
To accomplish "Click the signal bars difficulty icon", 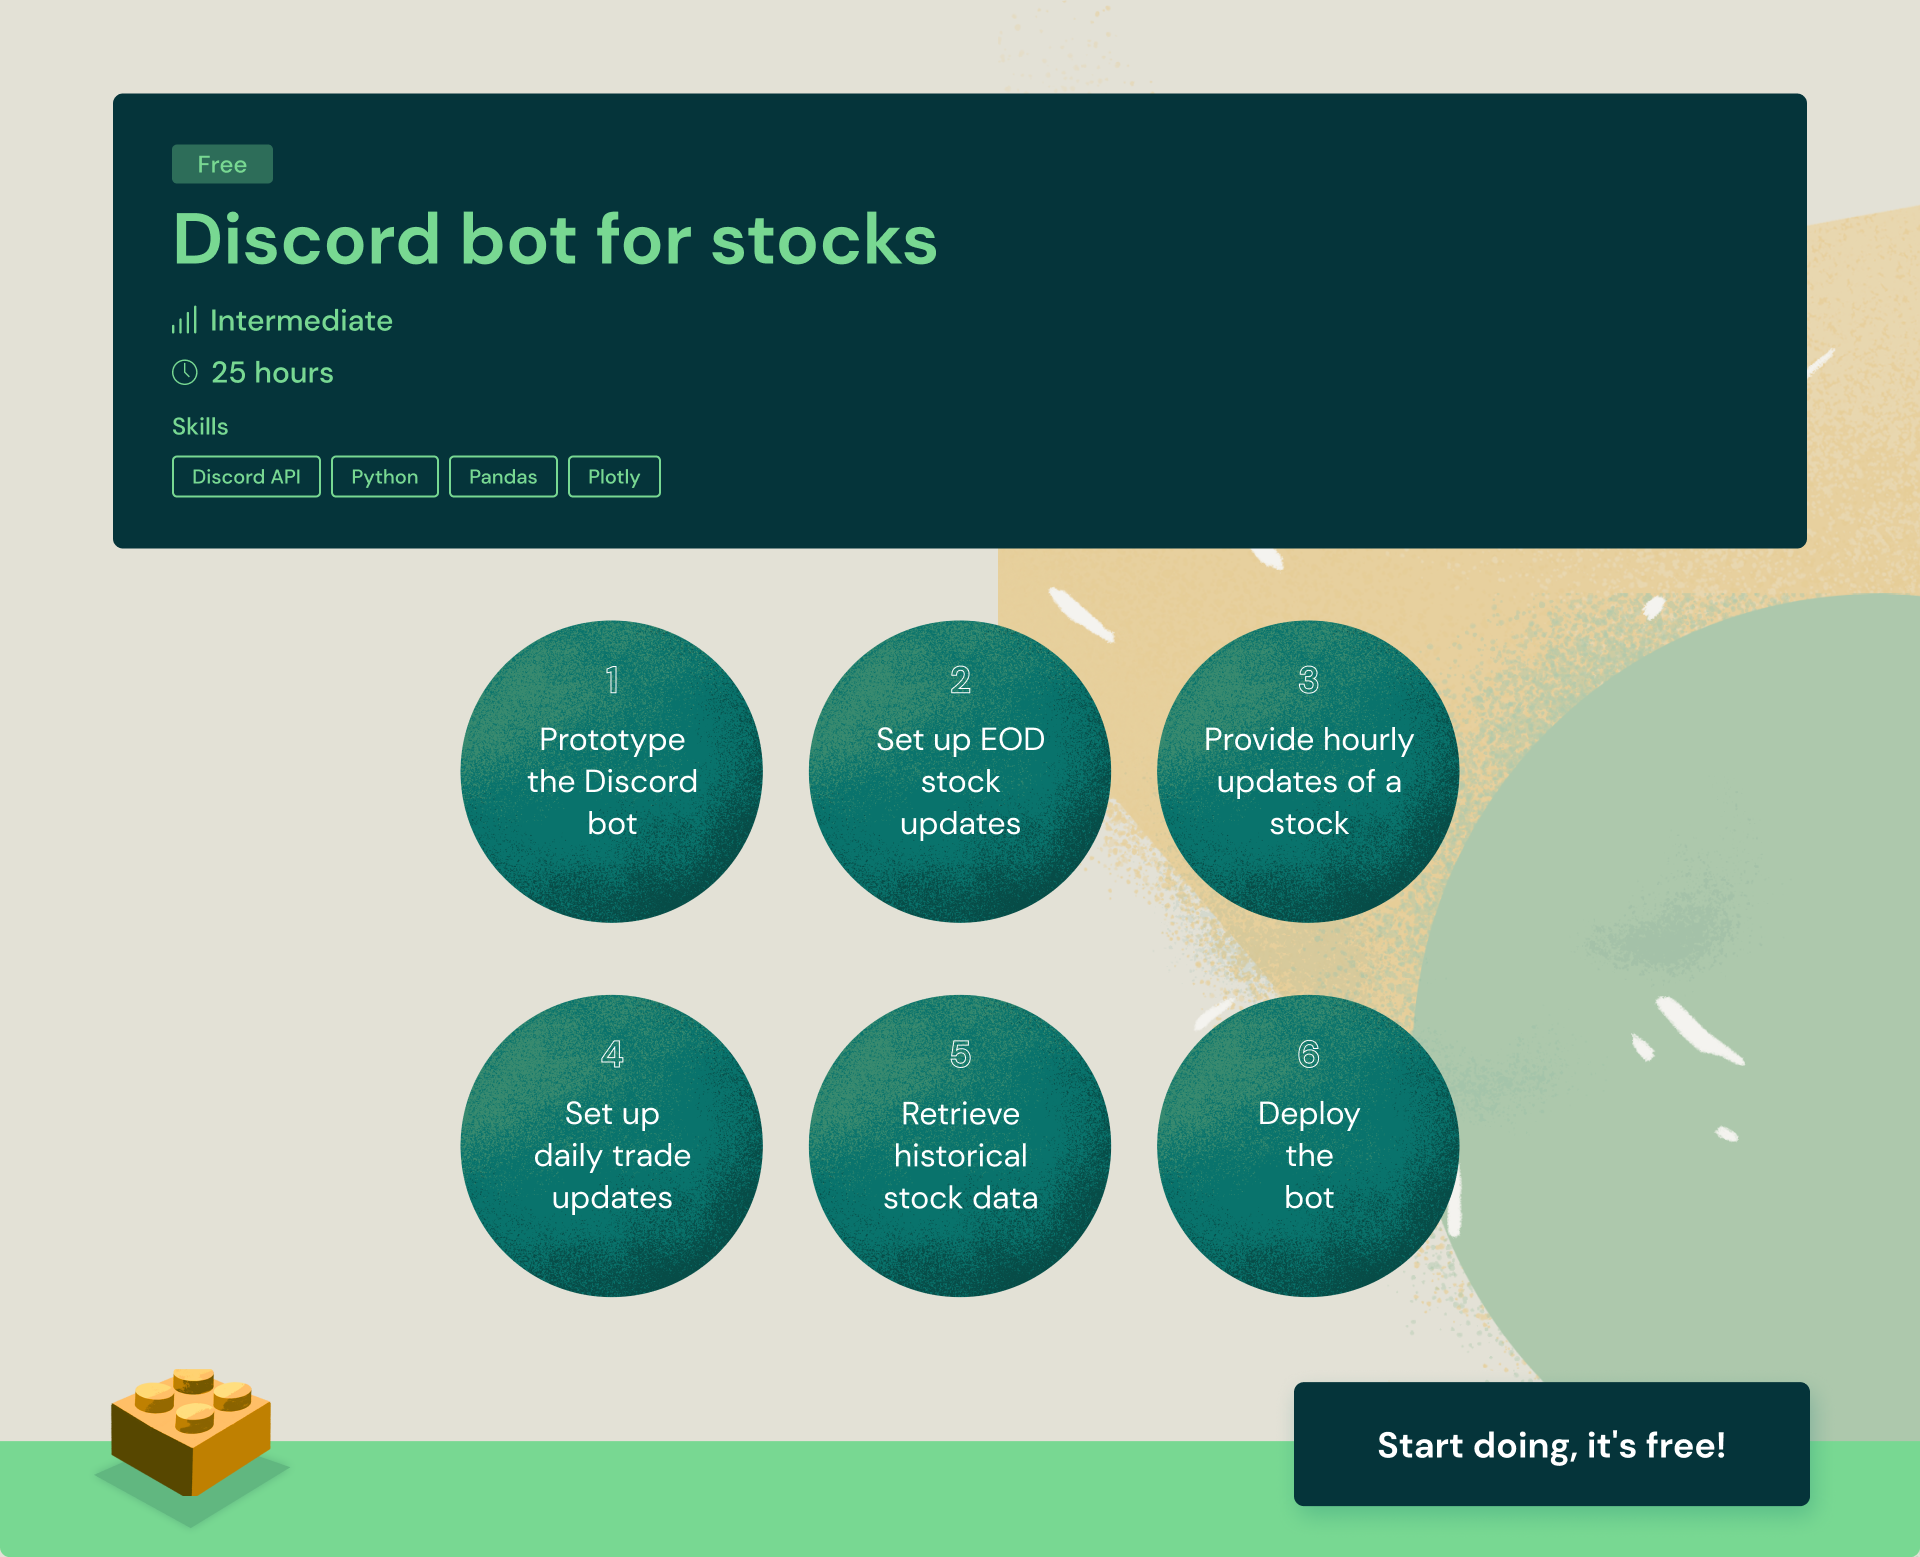I will [184, 320].
